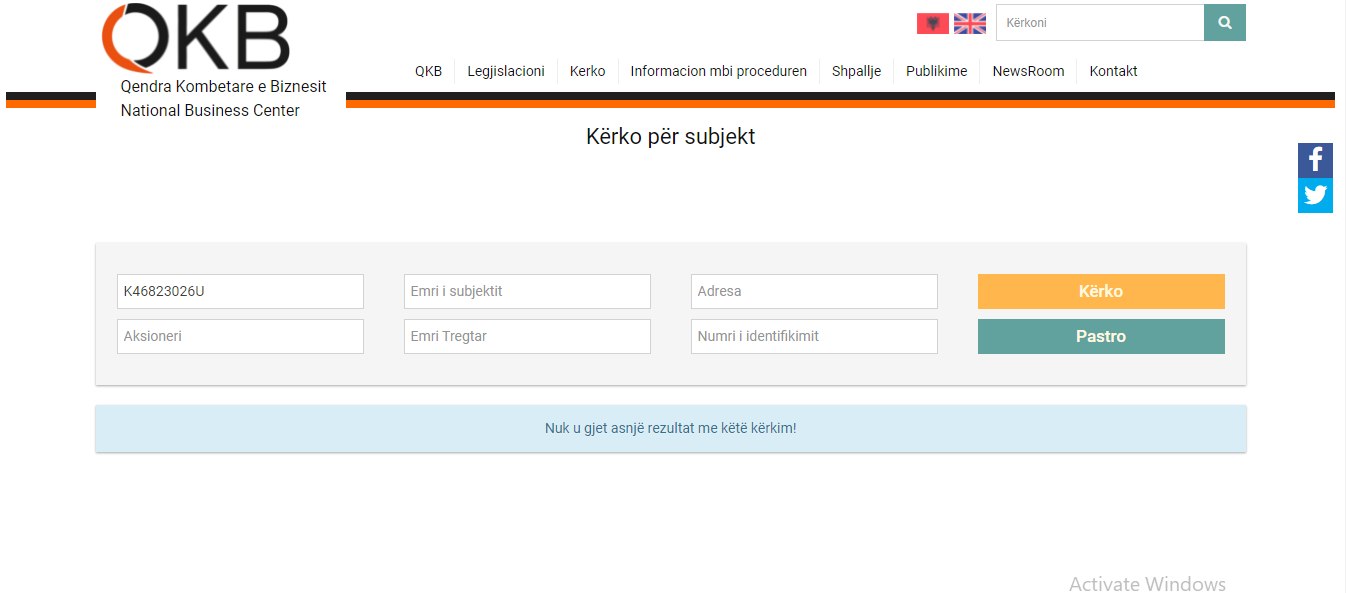The image size is (1346, 593).
Task: Focus the Numri i identifikimit field
Action: (x=814, y=336)
